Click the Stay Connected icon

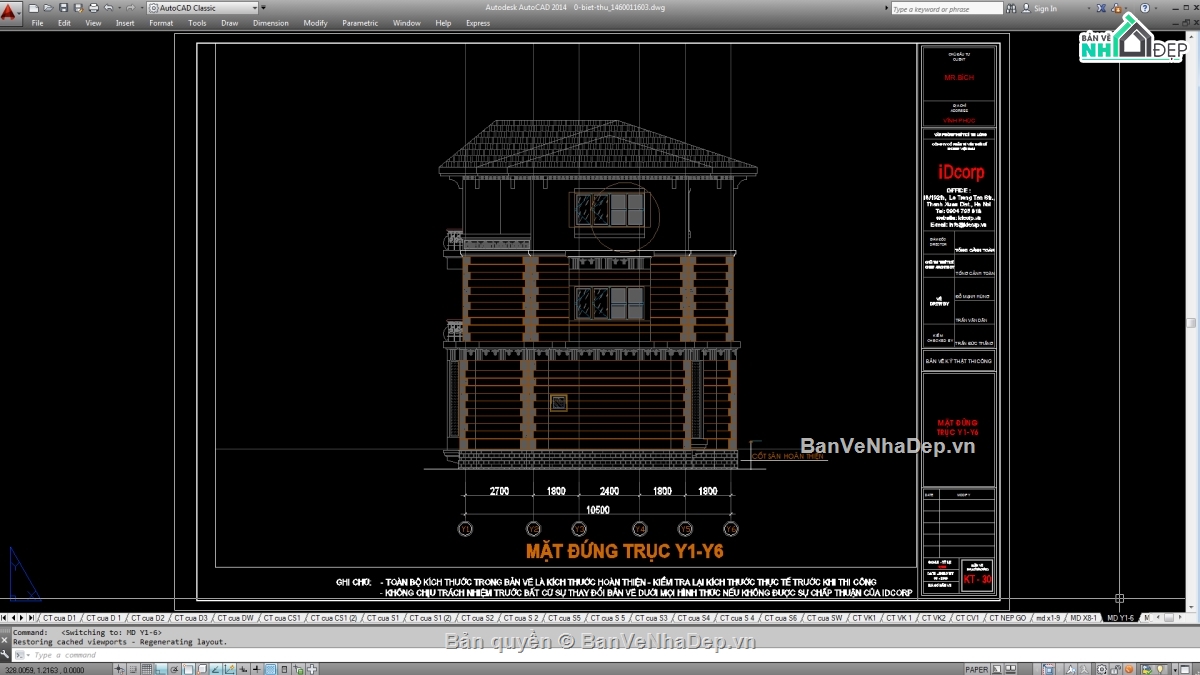[x=1117, y=8]
